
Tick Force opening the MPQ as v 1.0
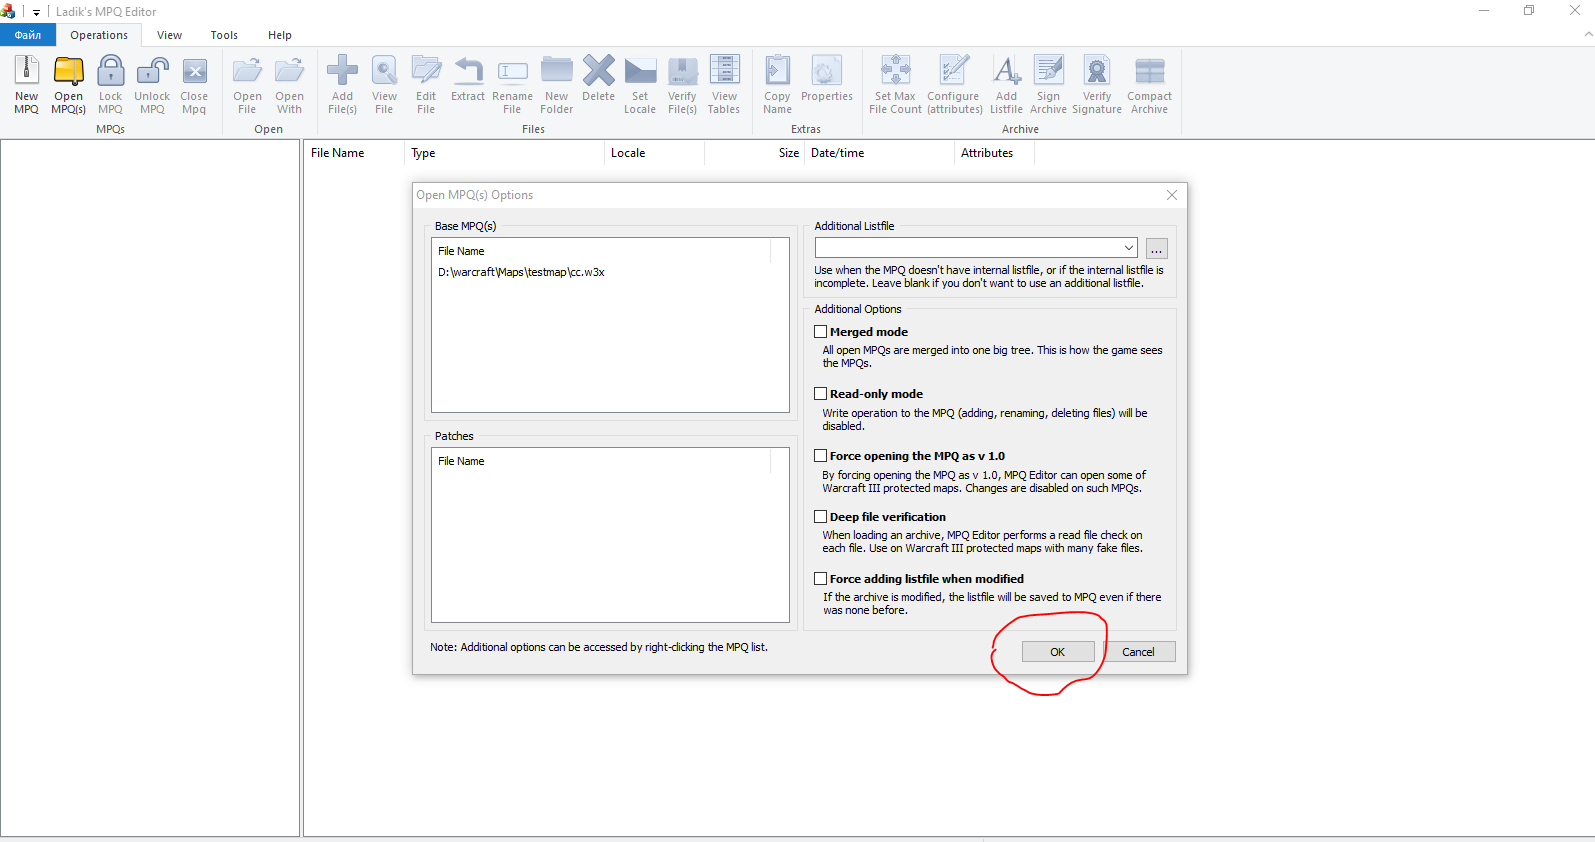(x=821, y=456)
